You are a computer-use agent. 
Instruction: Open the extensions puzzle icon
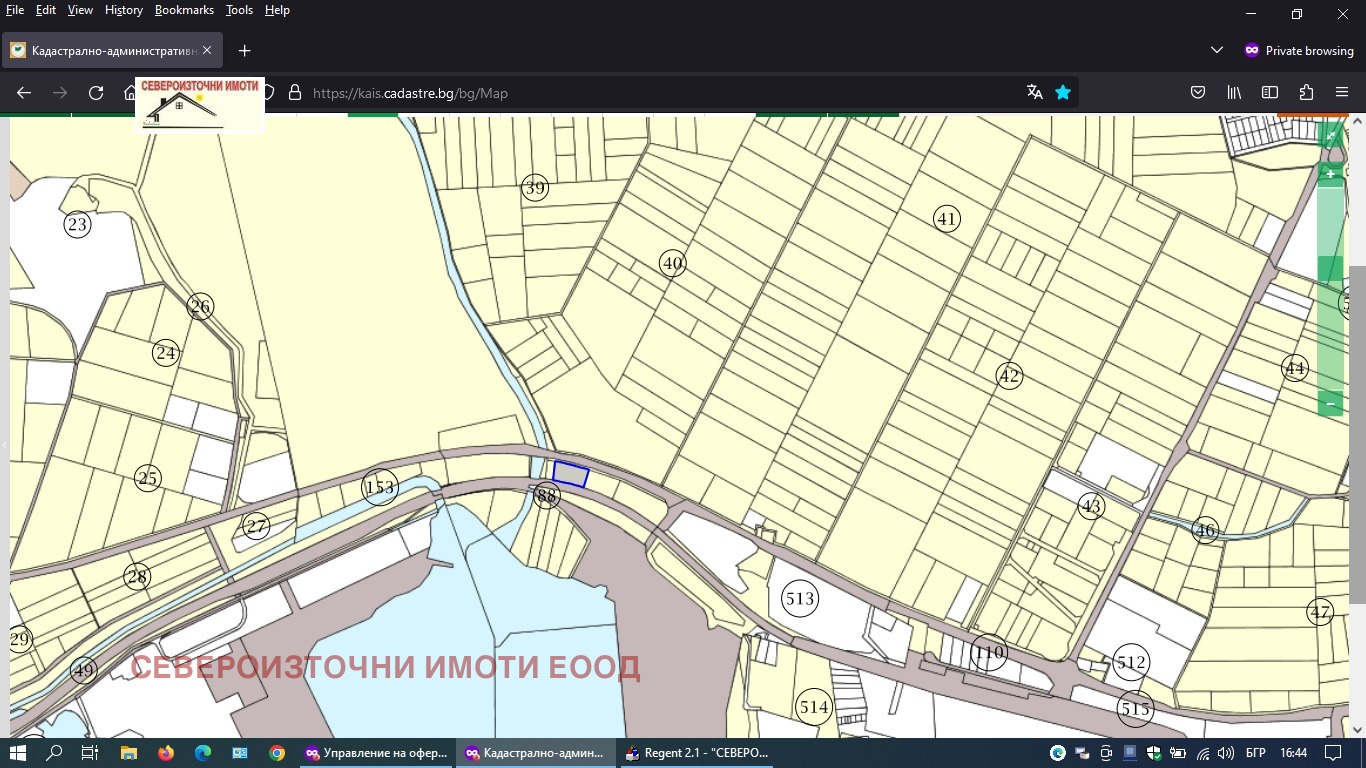tap(1306, 93)
